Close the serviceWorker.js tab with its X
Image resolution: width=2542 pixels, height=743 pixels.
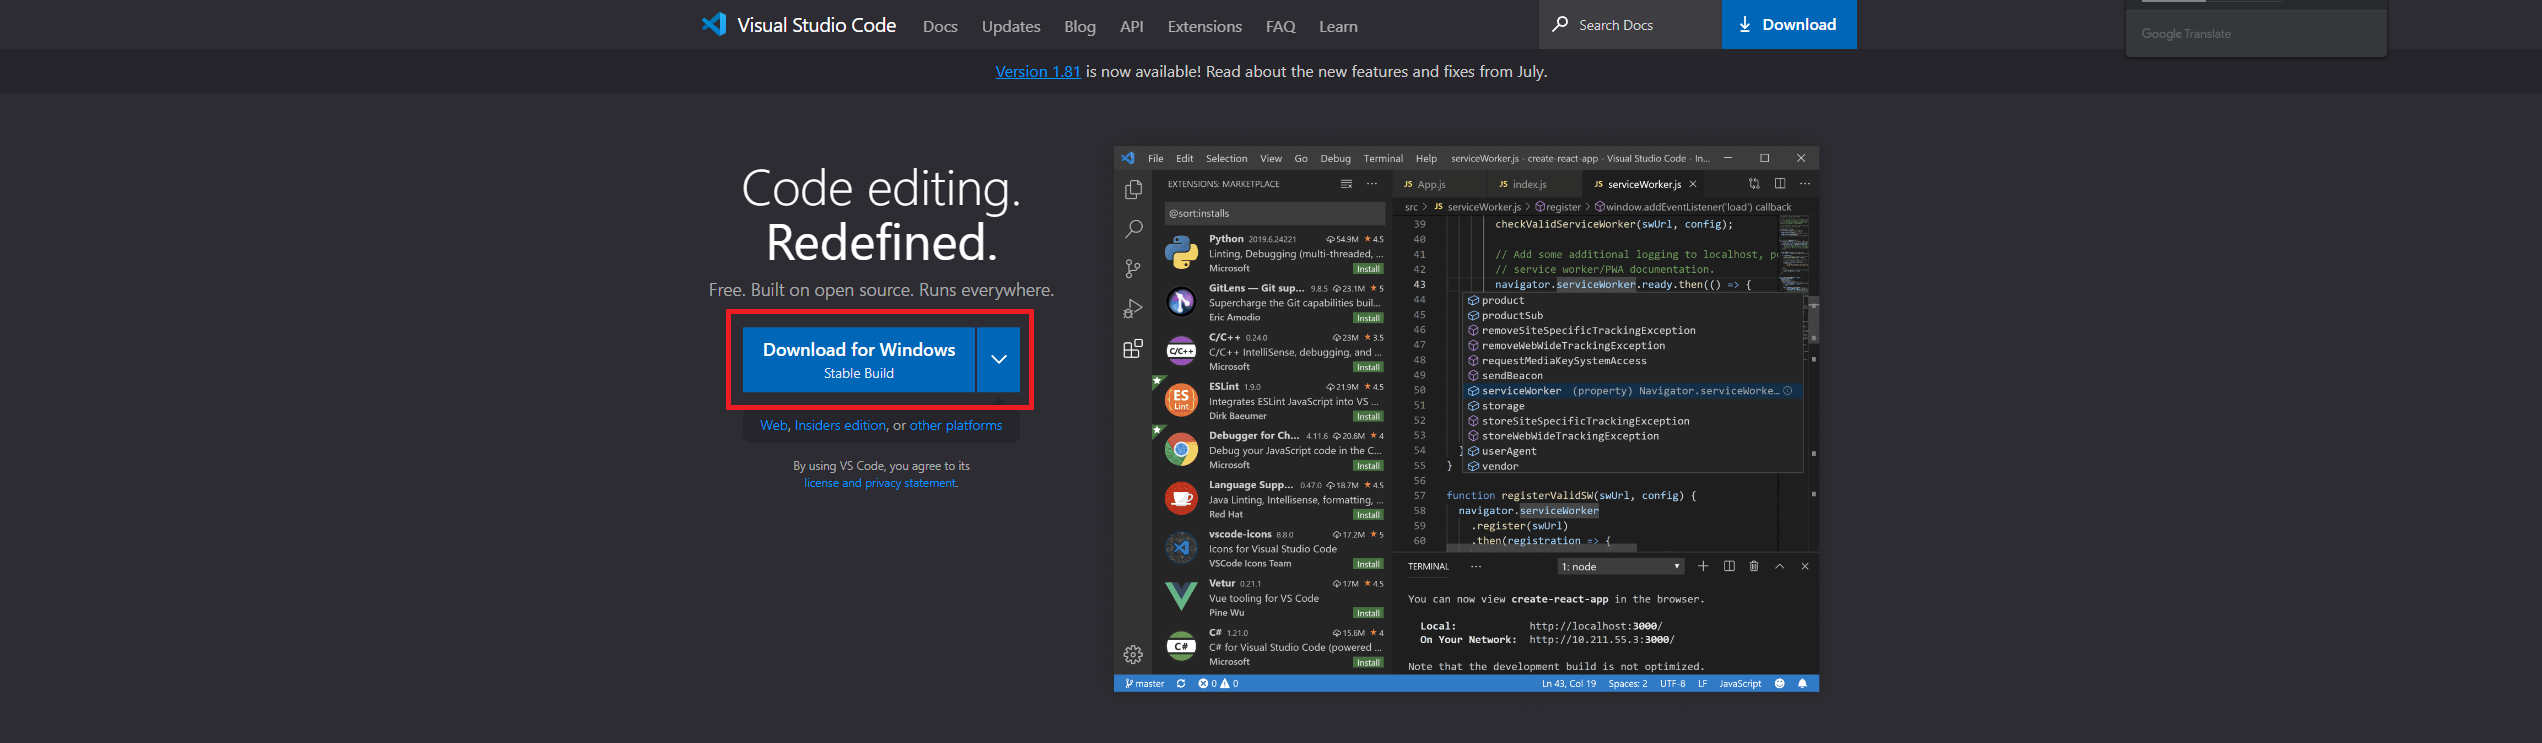(x=1693, y=184)
